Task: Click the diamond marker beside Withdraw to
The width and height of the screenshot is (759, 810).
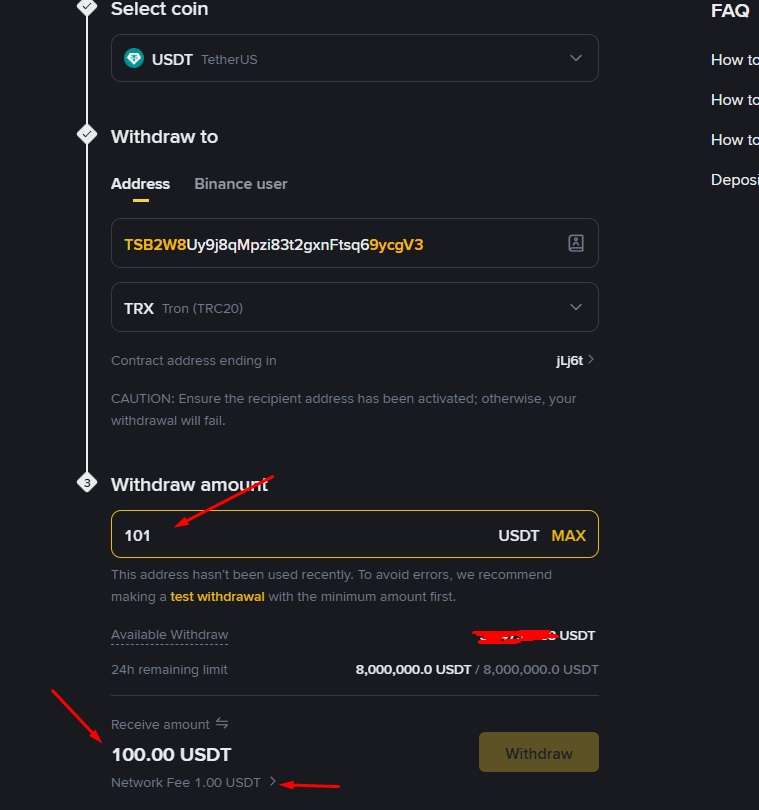Action: pyautogui.click(x=87, y=133)
